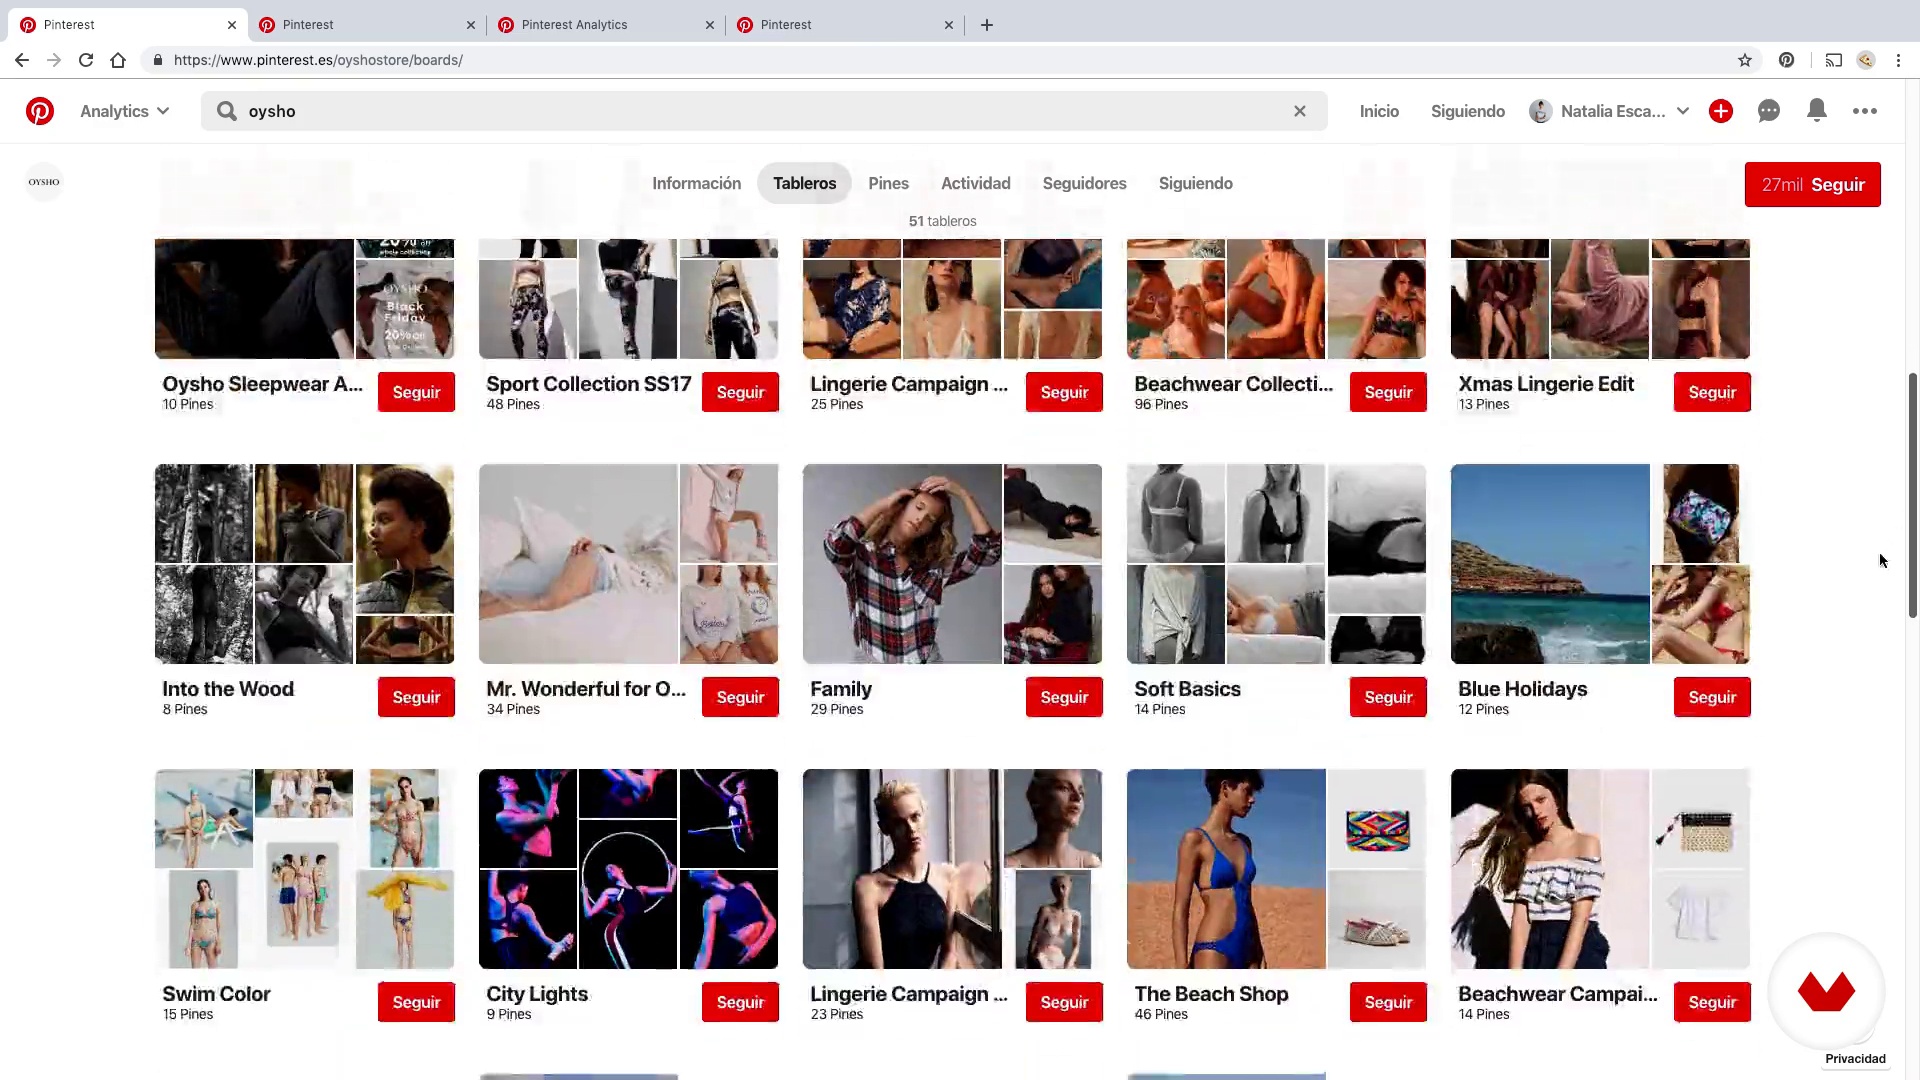
Task: Open a new browser tab
Action: (987, 25)
